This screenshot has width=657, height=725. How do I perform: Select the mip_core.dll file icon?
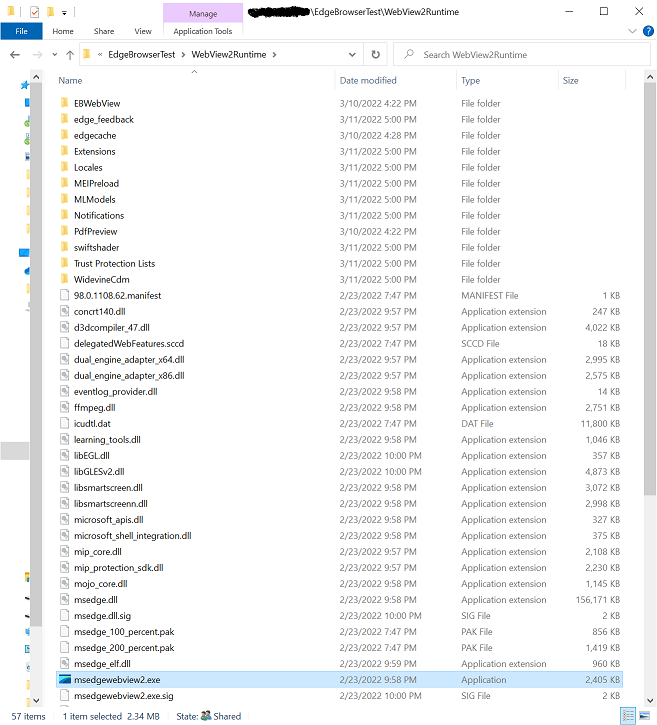[65, 552]
